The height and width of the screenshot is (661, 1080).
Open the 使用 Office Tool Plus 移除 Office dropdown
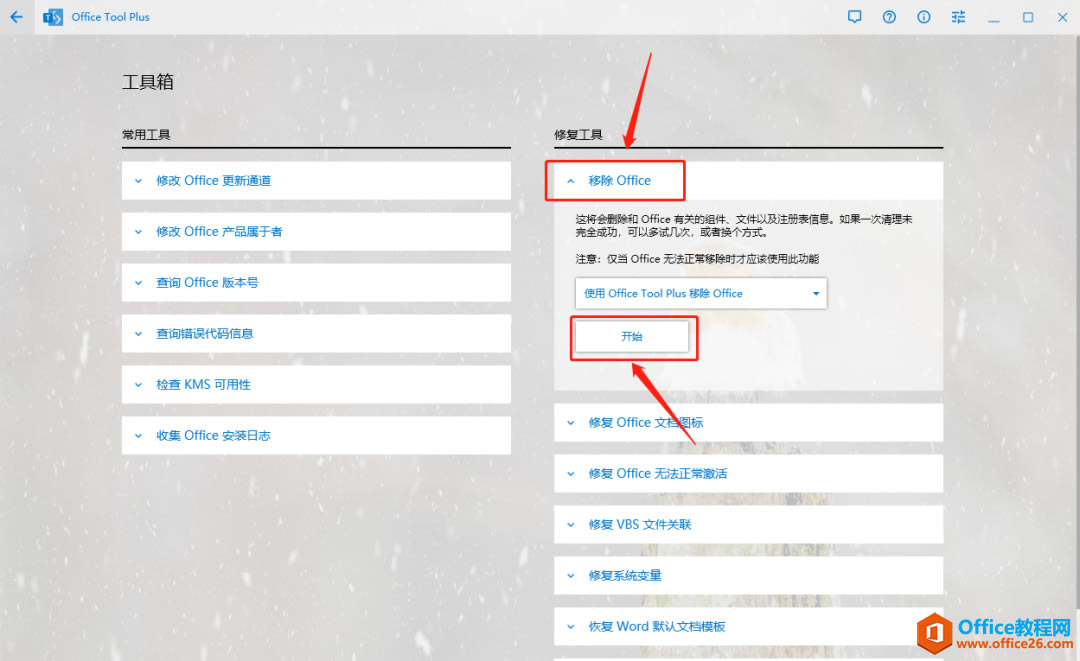pos(701,294)
